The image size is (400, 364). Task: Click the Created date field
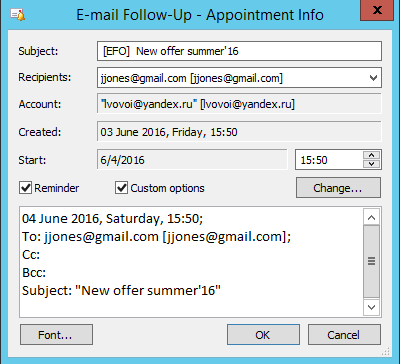[239, 132]
